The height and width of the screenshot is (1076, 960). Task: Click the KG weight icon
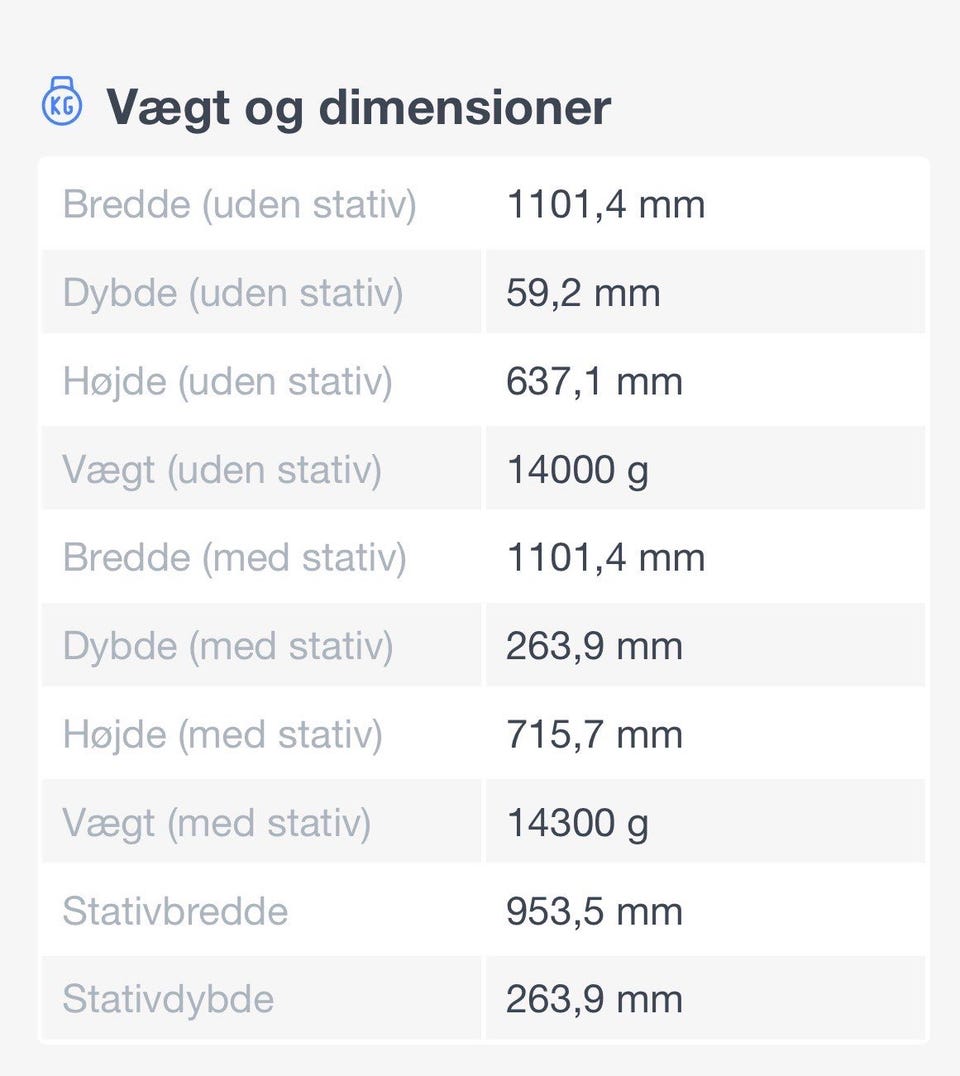click(62, 103)
